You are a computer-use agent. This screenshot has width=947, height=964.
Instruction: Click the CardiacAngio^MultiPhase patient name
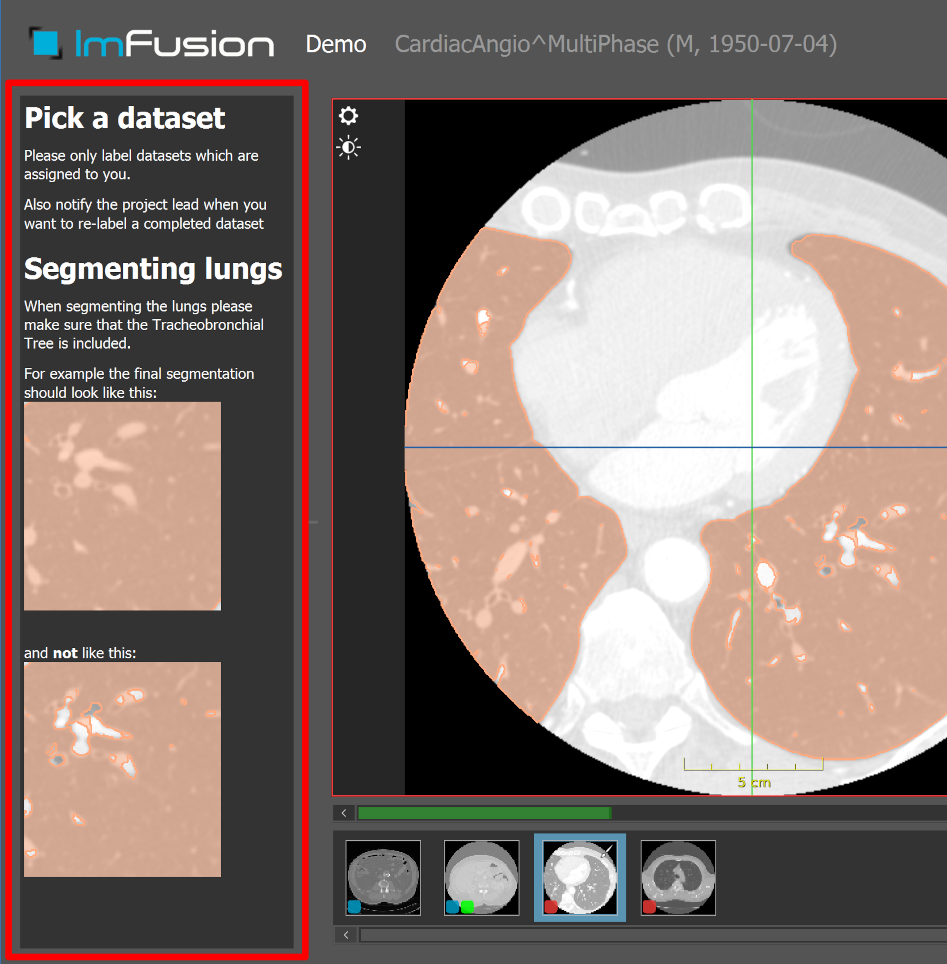pos(616,44)
